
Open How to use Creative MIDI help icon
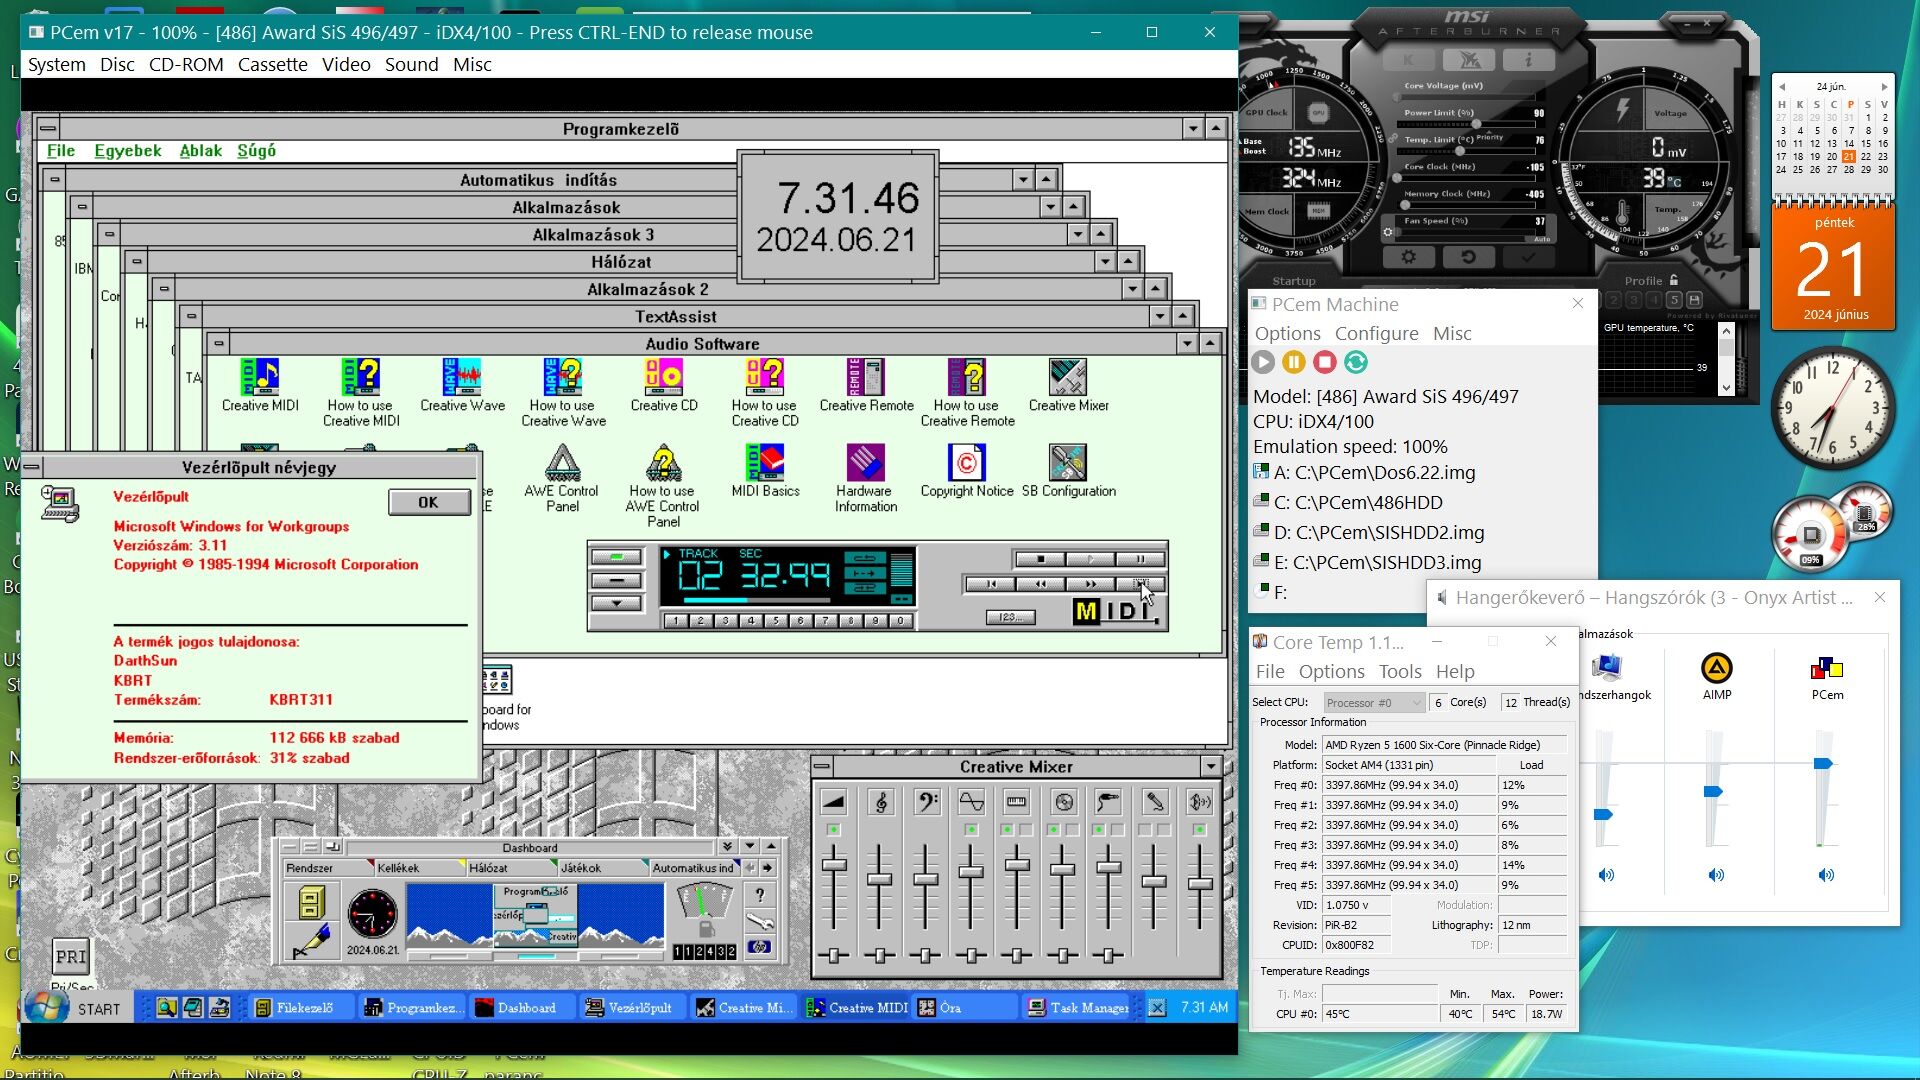pos(361,392)
